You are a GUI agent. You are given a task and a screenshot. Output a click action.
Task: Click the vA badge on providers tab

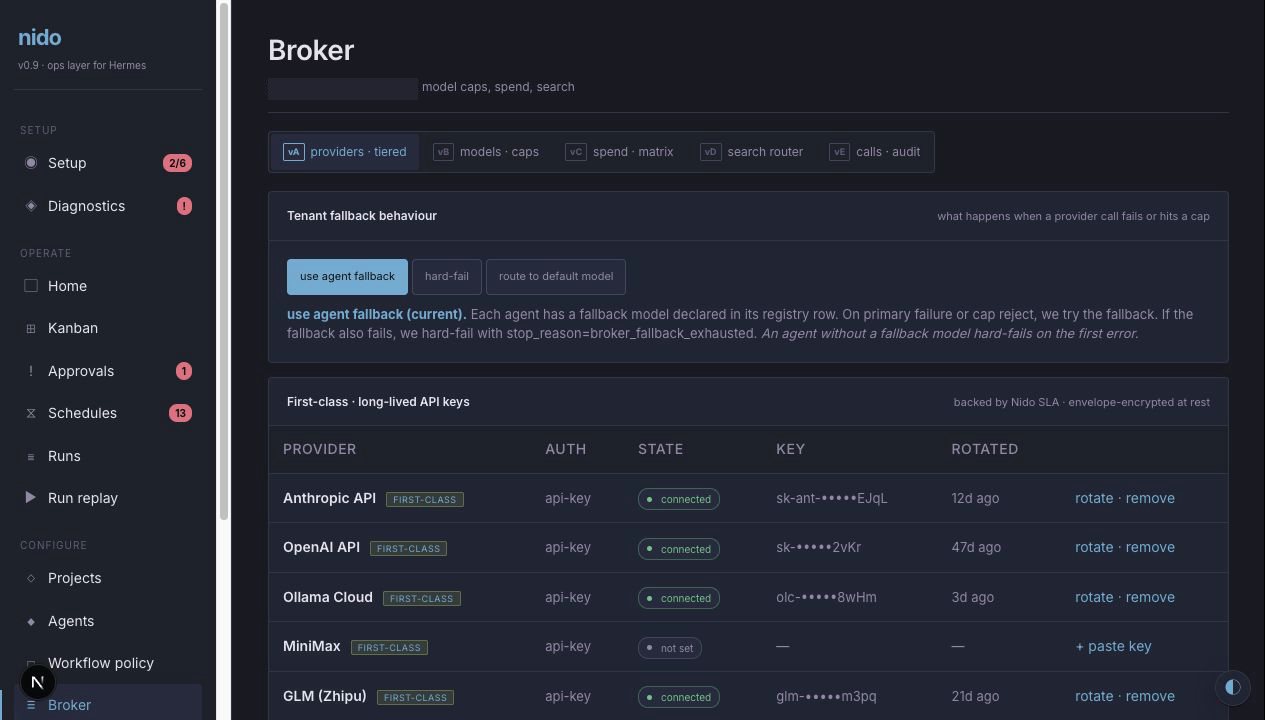293,152
